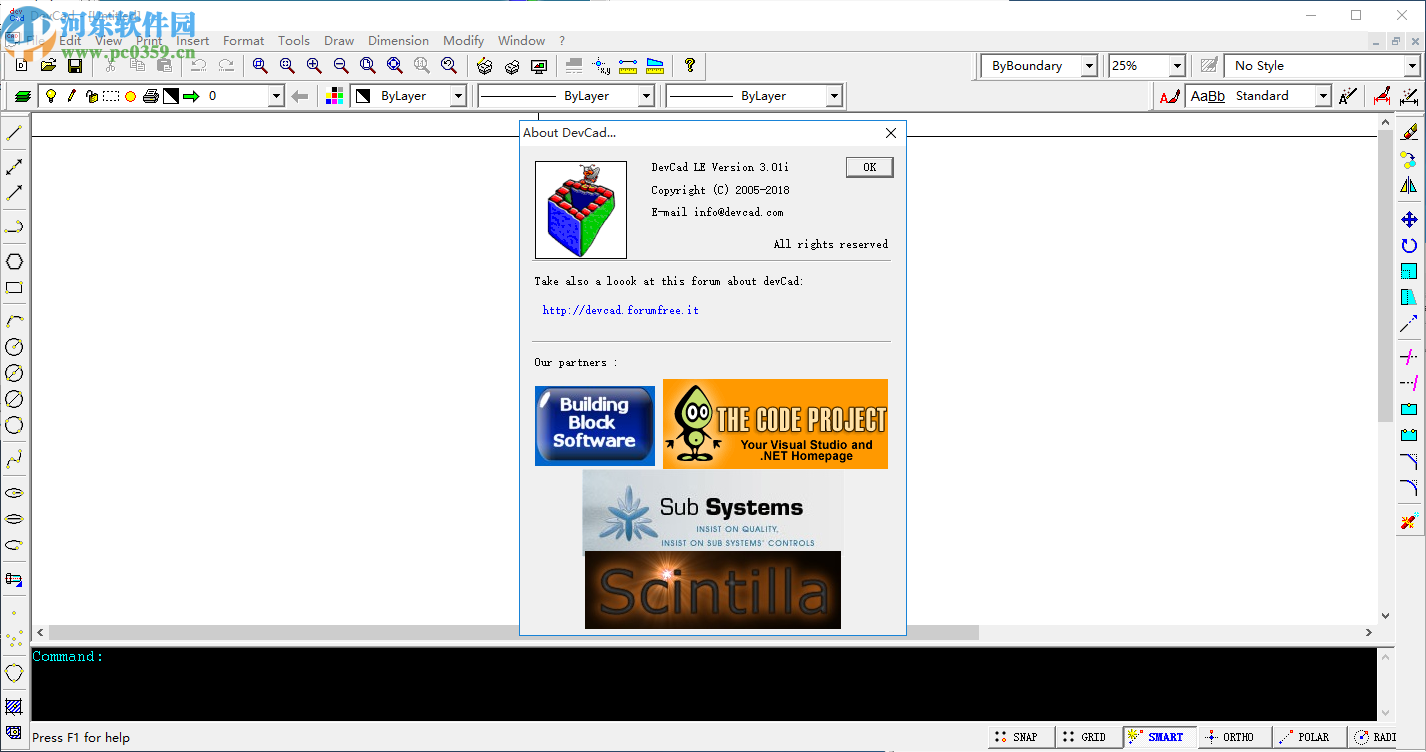Click the Scintilla partner banner
Viewport: 1426px width, 752px height.
pyautogui.click(x=713, y=590)
